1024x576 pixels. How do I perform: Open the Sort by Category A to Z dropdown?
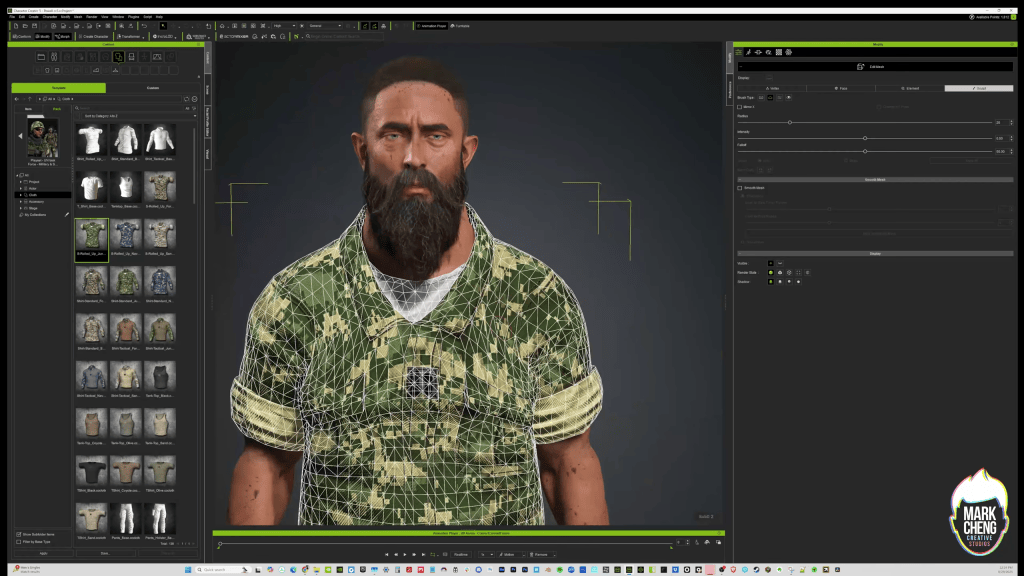click(x=137, y=116)
